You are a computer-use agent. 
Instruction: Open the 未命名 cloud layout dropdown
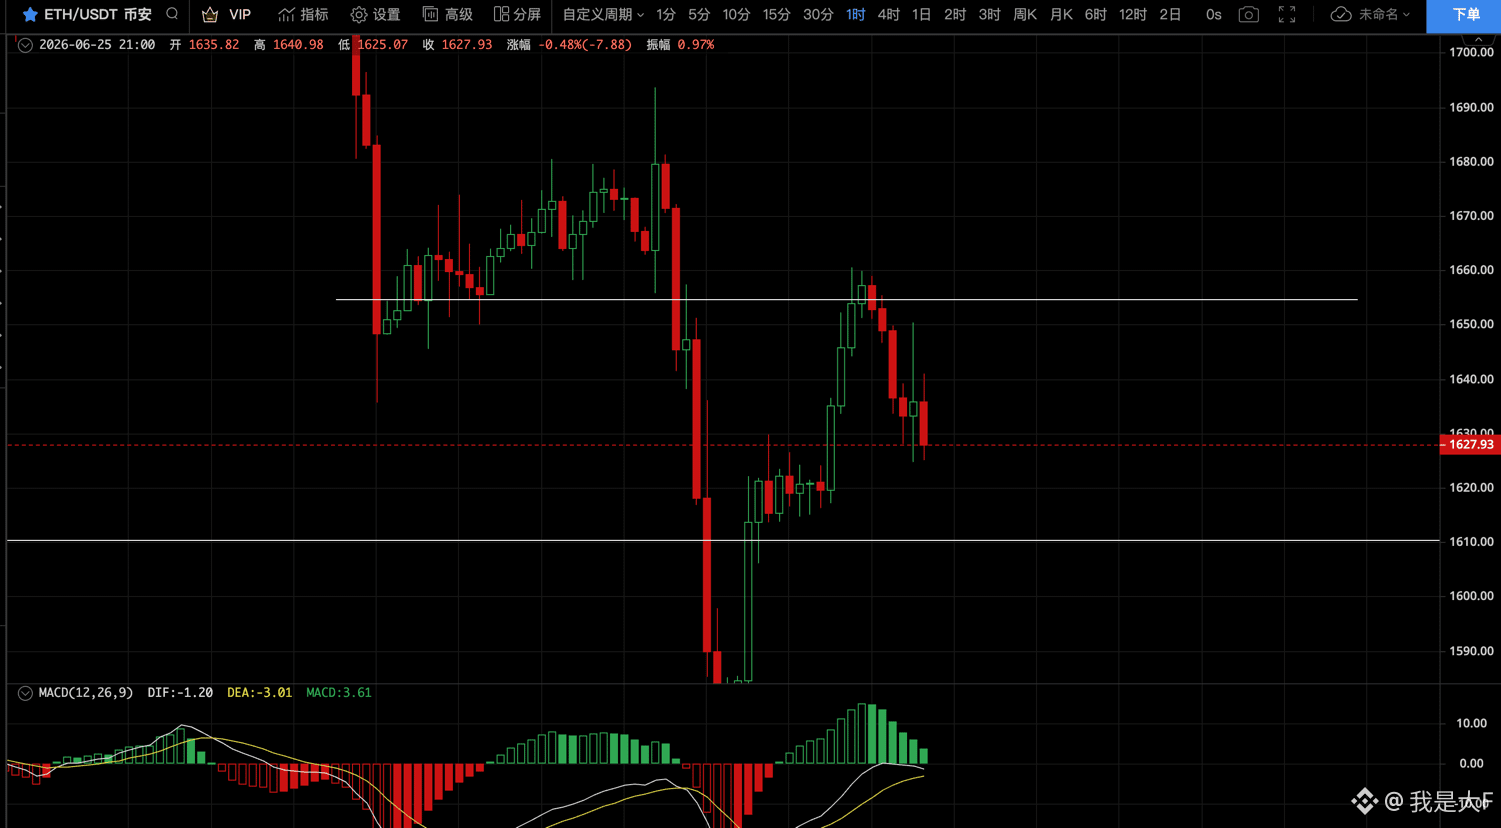click(1370, 15)
